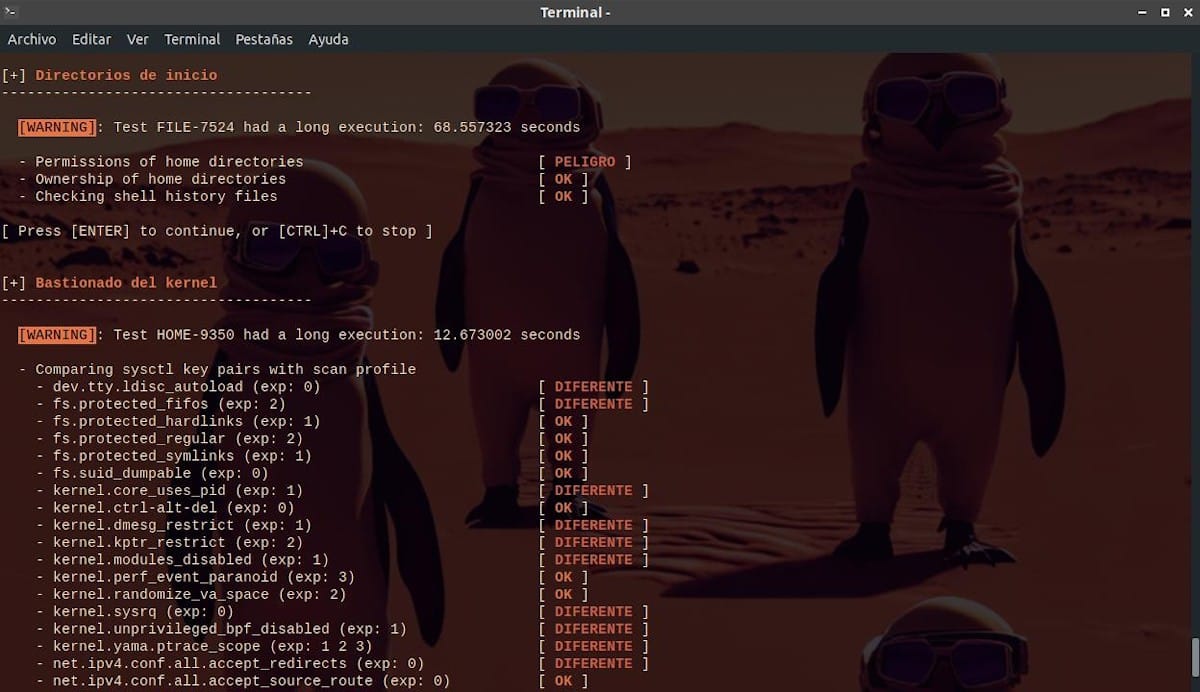This screenshot has width=1200, height=692.
Task: Close the Terminal window
Action: click(1185, 12)
